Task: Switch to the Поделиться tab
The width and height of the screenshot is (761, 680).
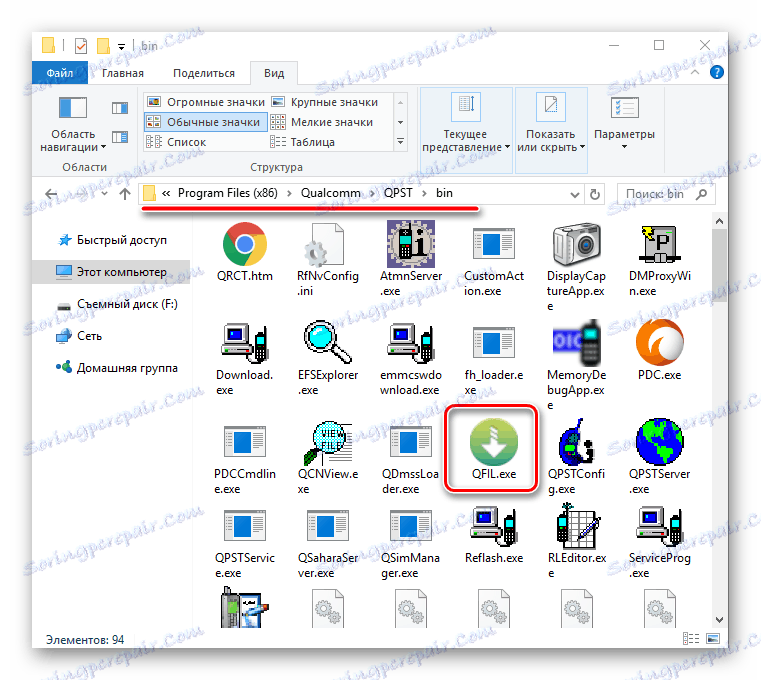Action: point(204,73)
